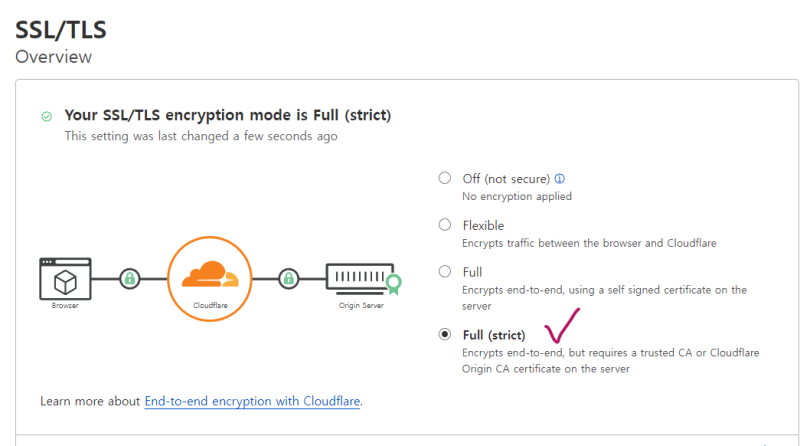
Task: Click the Origin Server rack icon
Action: [x=357, y=277]
